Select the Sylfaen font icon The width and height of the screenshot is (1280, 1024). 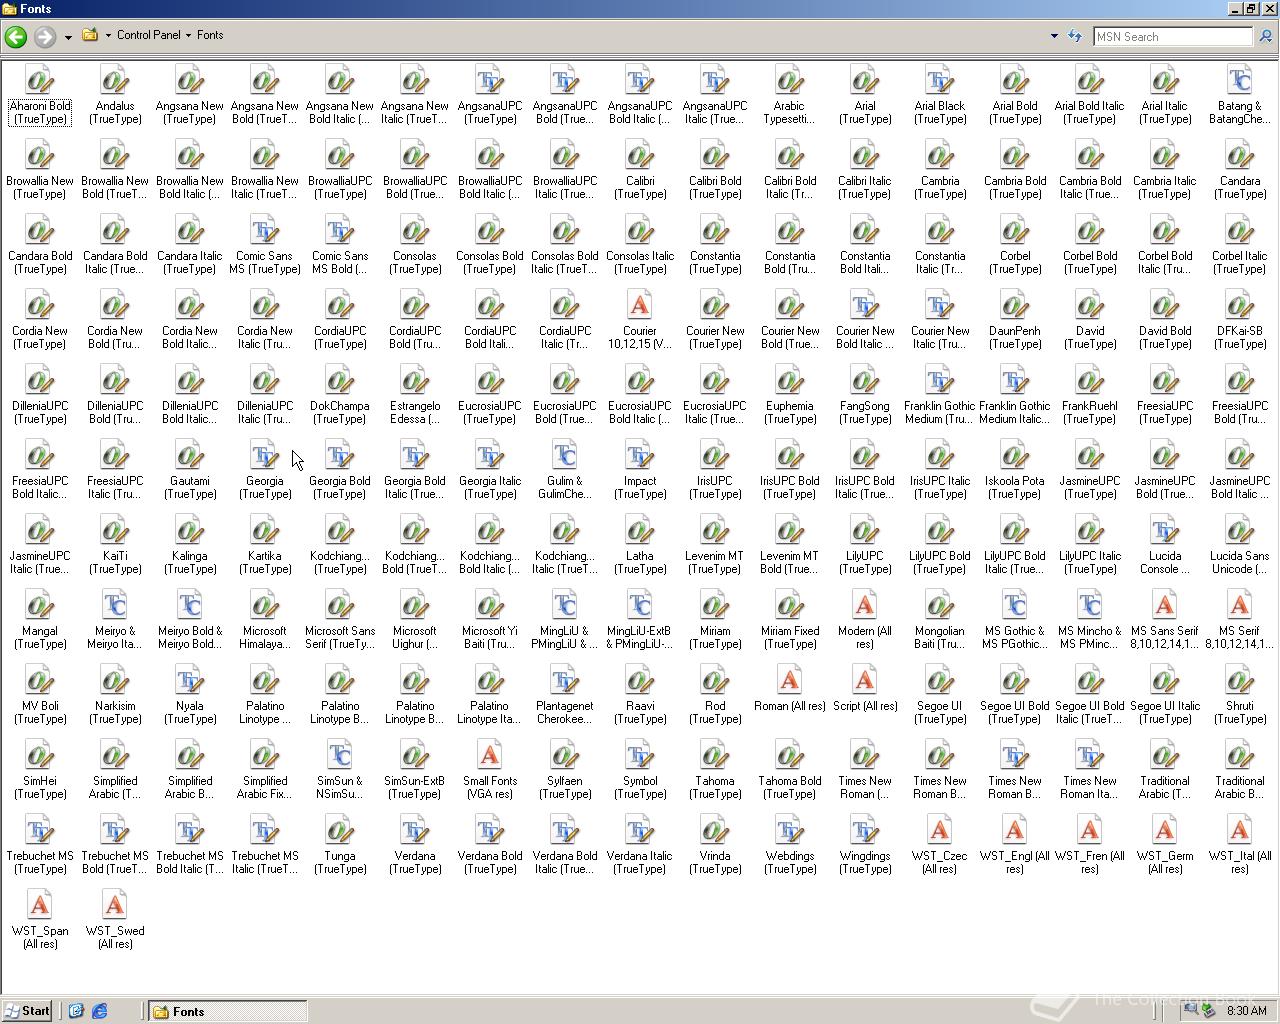point(565,755)
